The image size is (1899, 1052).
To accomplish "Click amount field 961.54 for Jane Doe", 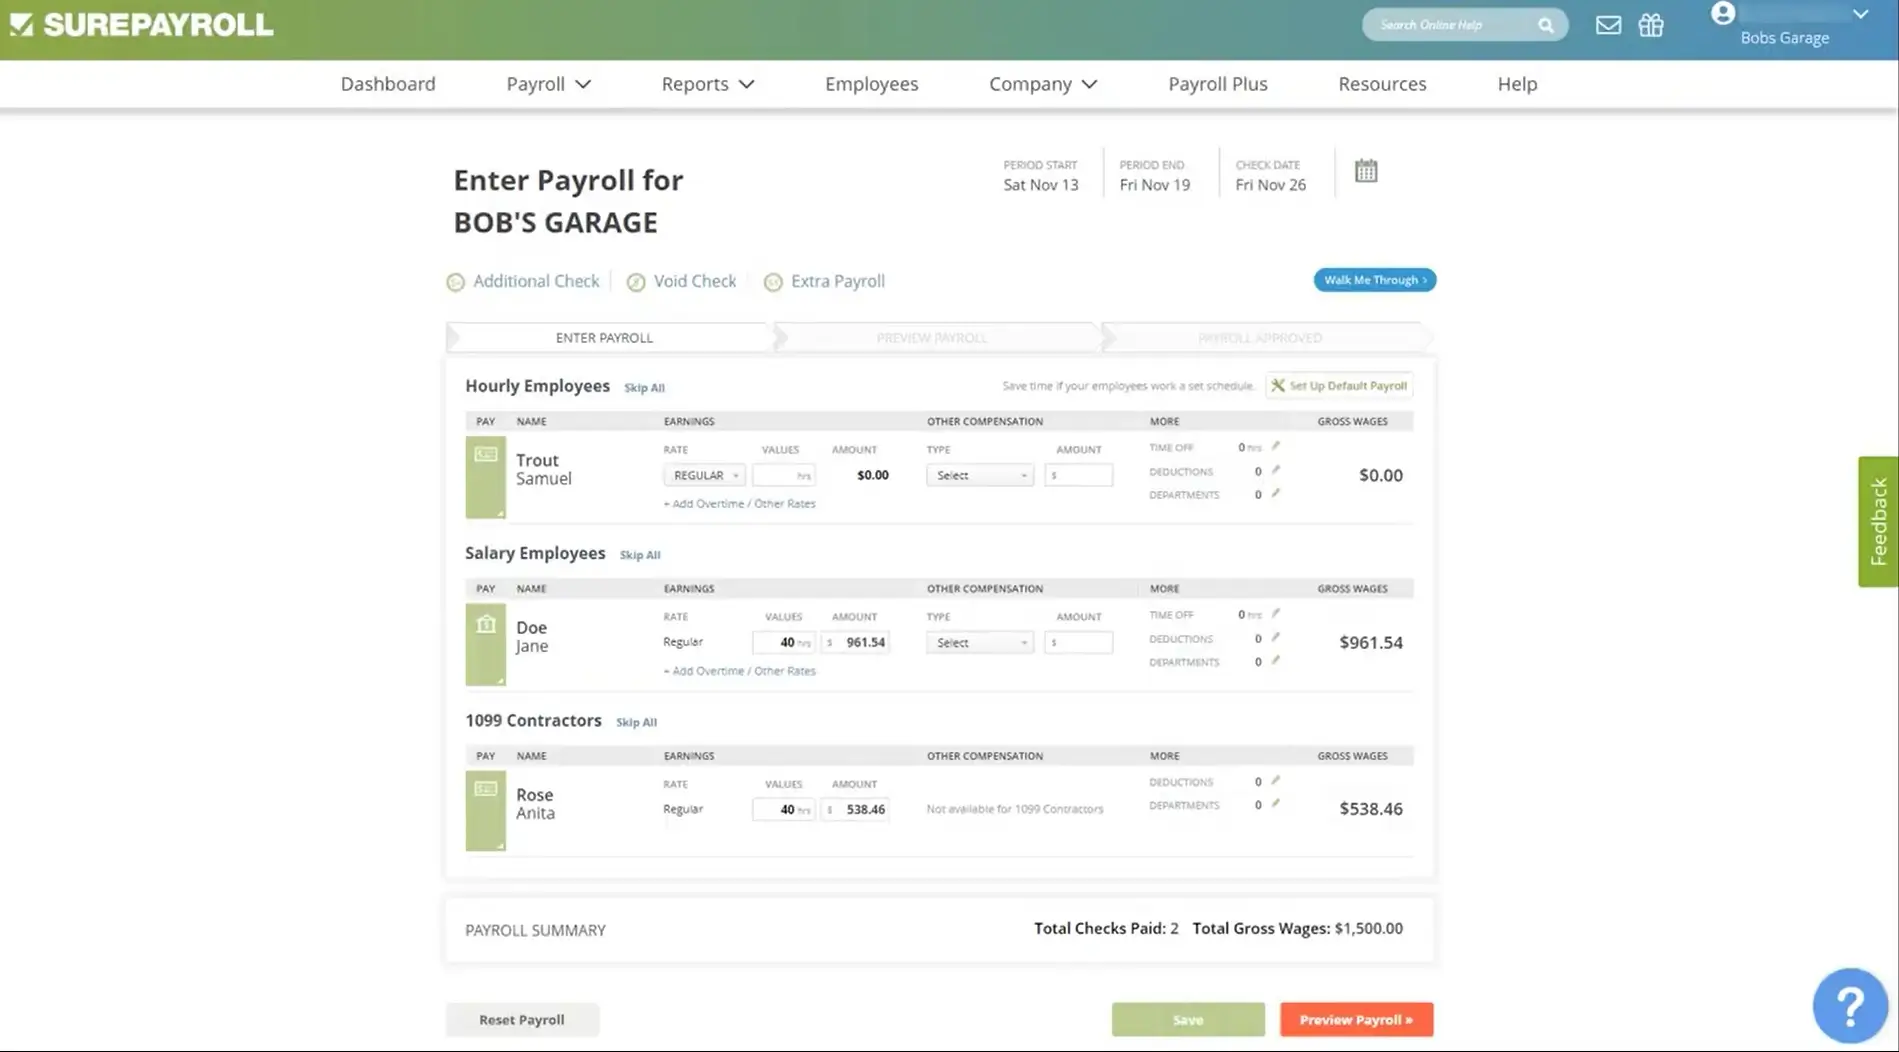I will point(855,643).
